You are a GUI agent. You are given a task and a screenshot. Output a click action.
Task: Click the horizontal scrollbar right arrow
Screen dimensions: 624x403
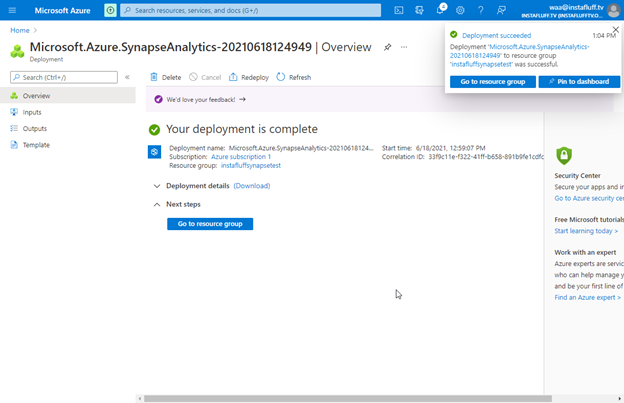tap(619, 399)
